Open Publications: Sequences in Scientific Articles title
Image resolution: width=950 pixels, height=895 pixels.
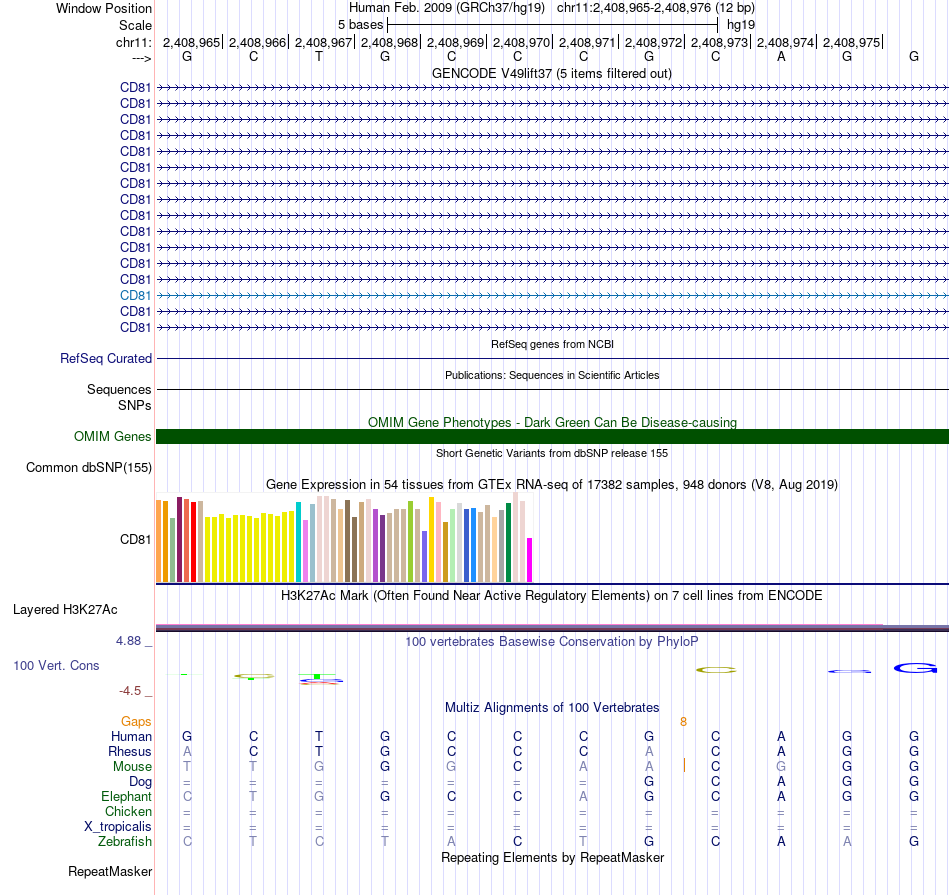coord(552,375)
